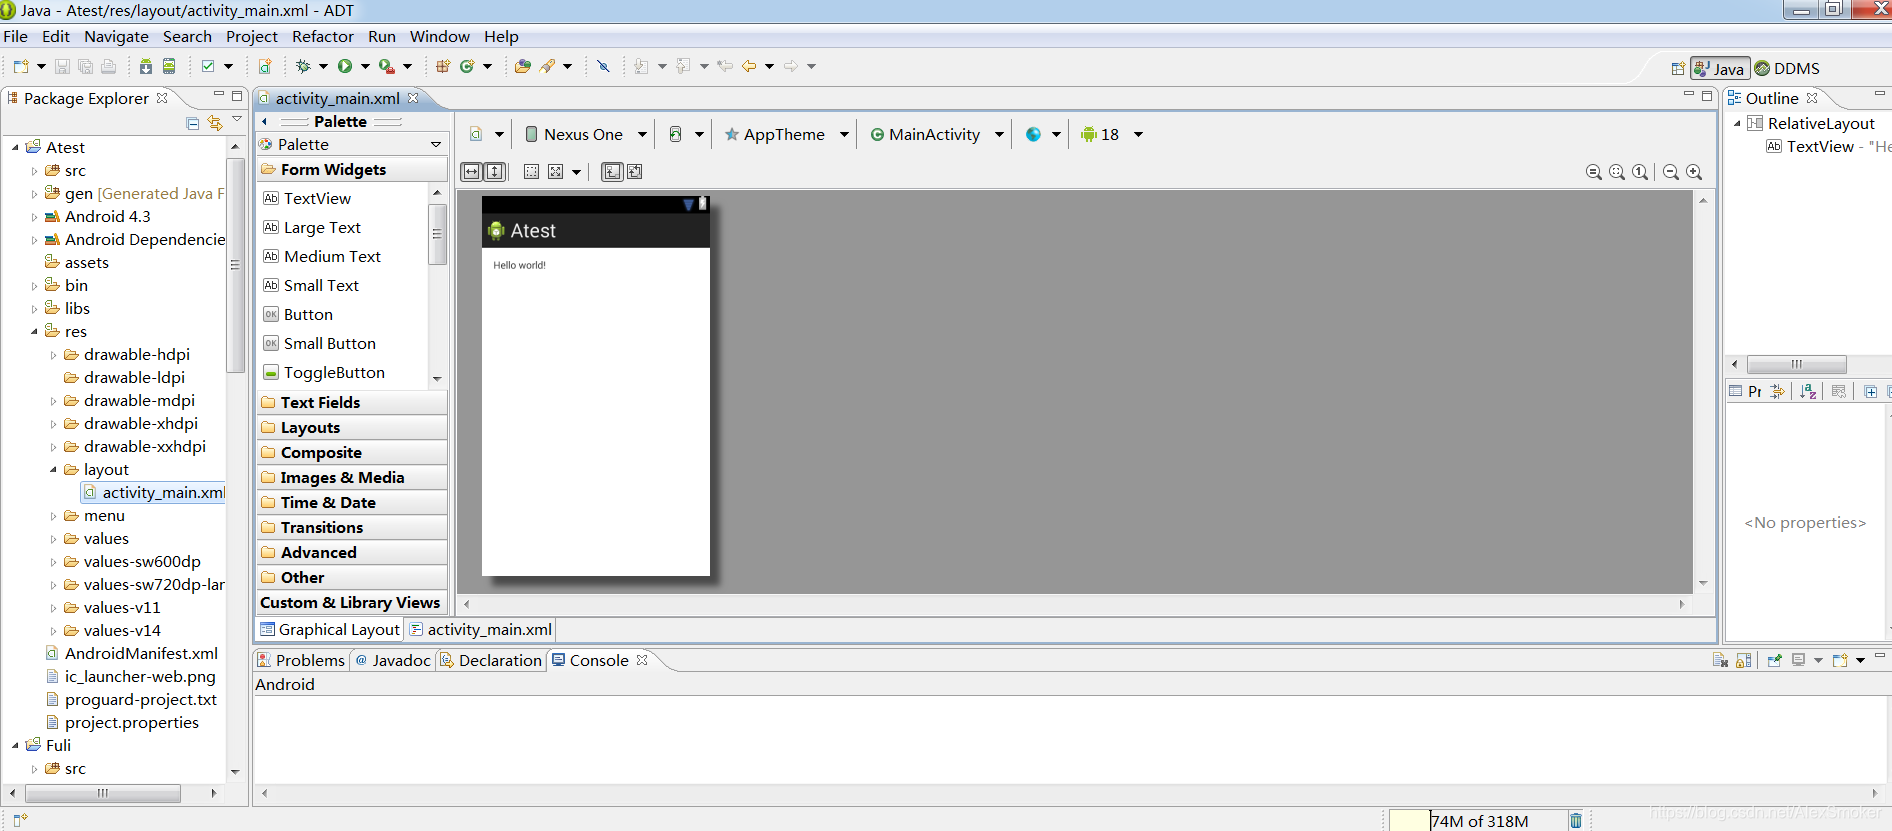Click the Open Perspective icon
Image resolution: width=1892 pixels, height=831 pixels.
1678,69
